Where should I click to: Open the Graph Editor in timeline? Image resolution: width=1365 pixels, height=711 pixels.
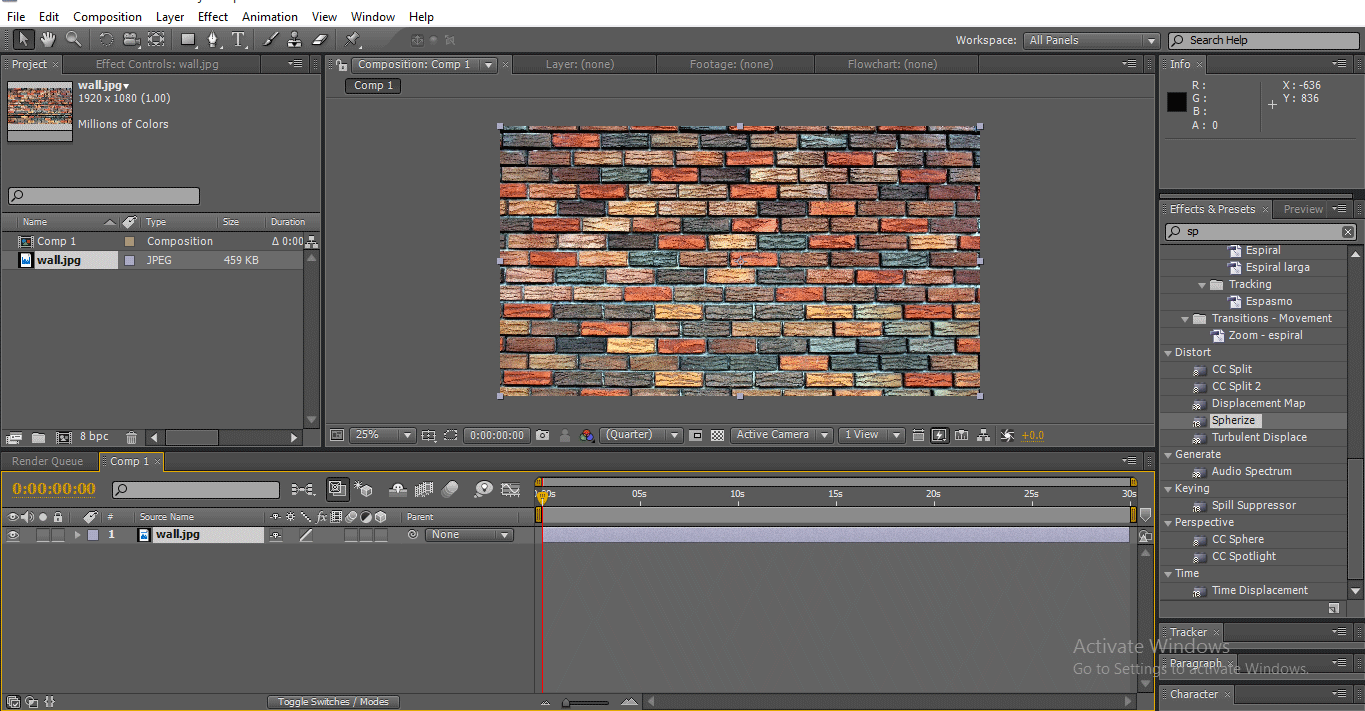tap(510, 489)
